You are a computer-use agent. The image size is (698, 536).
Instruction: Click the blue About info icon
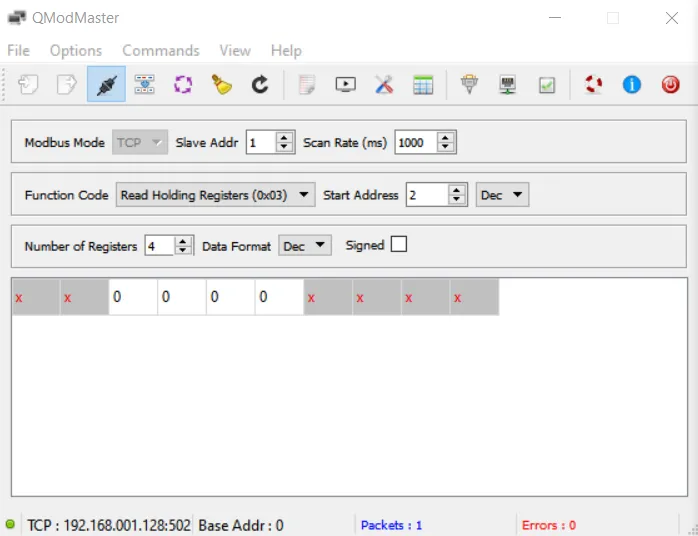coord(631,85)
